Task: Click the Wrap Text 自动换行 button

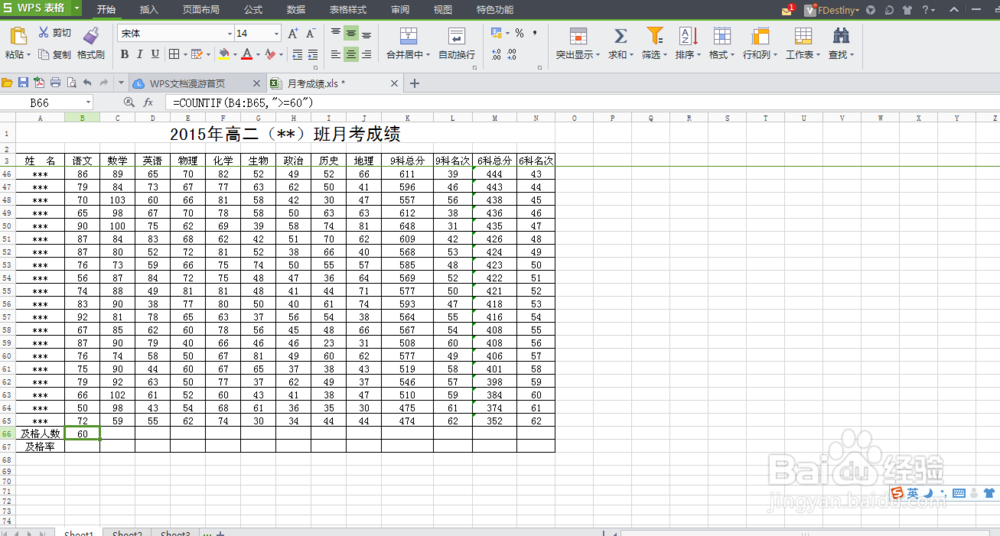Action: pyautogui.click(x=457, y=43)
